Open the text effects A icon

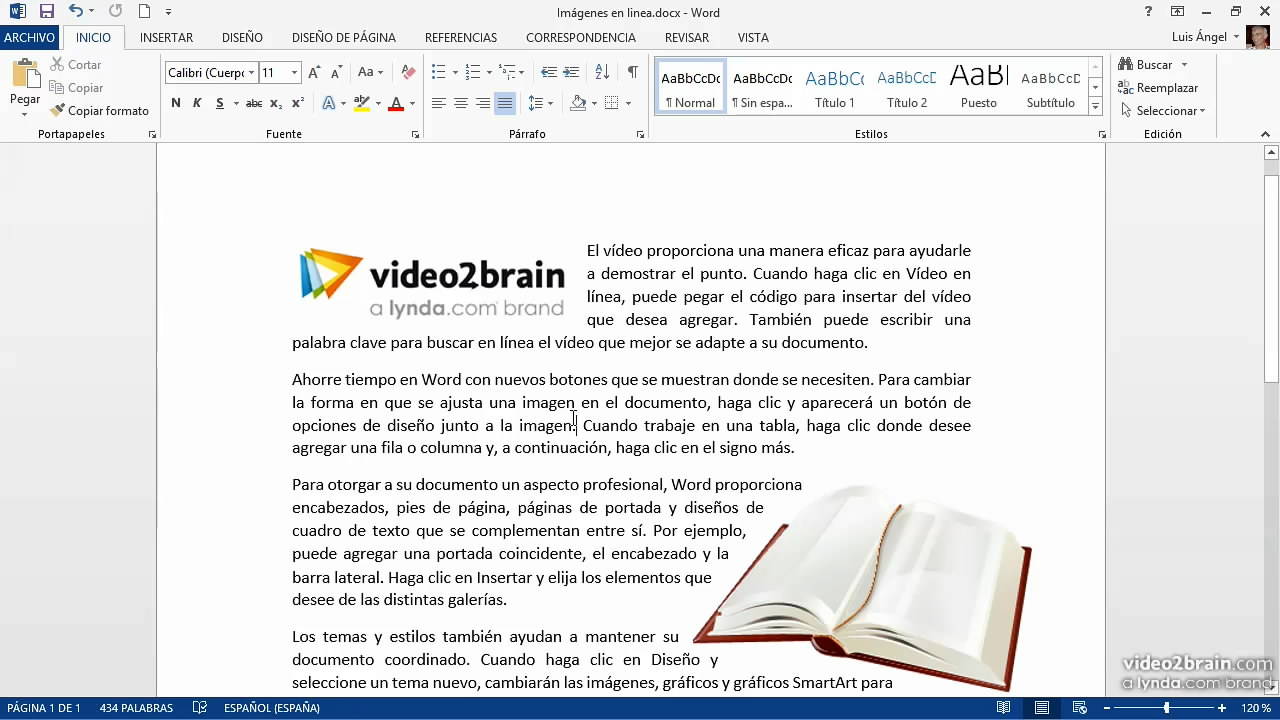click(328, 103)
